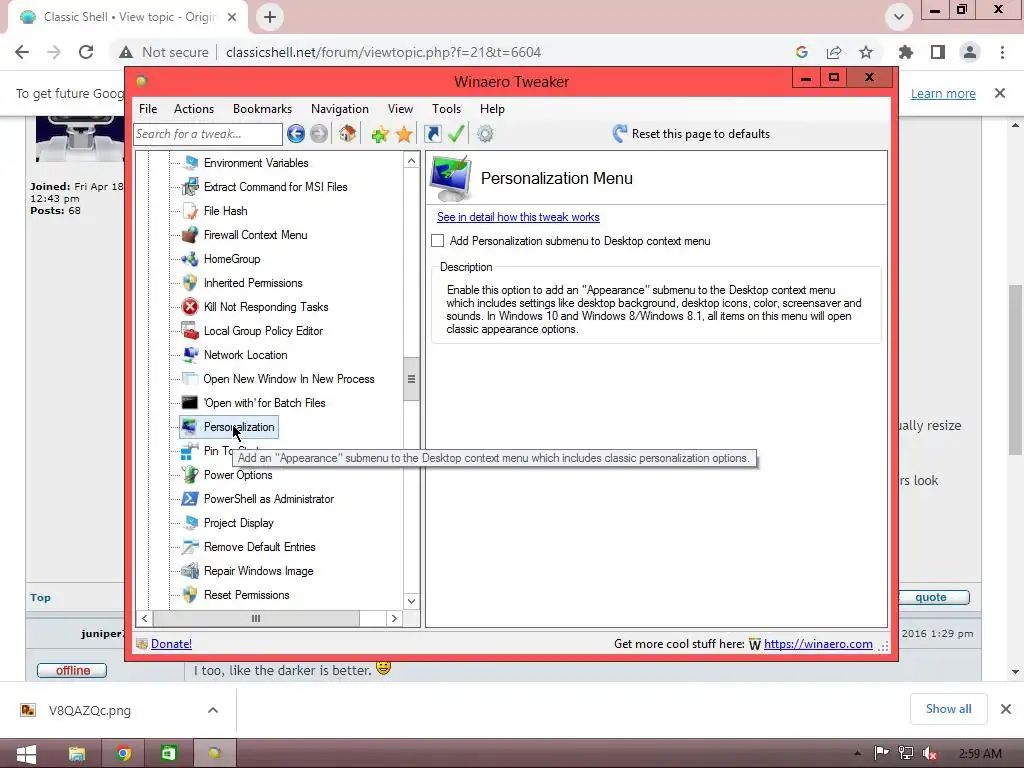1024x768 pixels.
Task: Open the Navigation menu
Action: point(340,109)
